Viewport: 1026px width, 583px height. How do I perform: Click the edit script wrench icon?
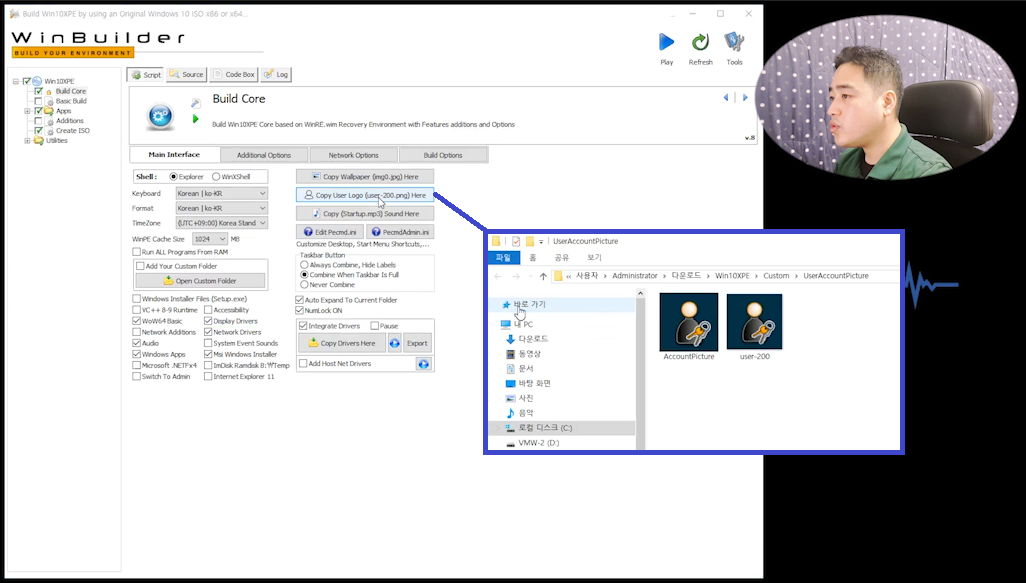(195, 103)
